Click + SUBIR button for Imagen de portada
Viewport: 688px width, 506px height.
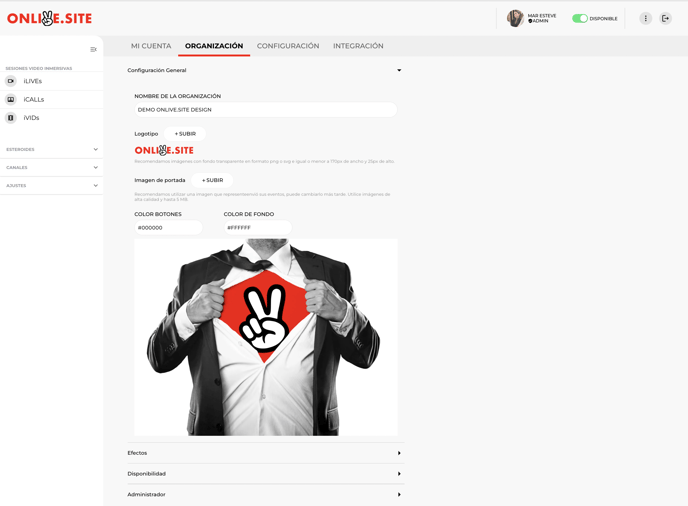(212, 180)
